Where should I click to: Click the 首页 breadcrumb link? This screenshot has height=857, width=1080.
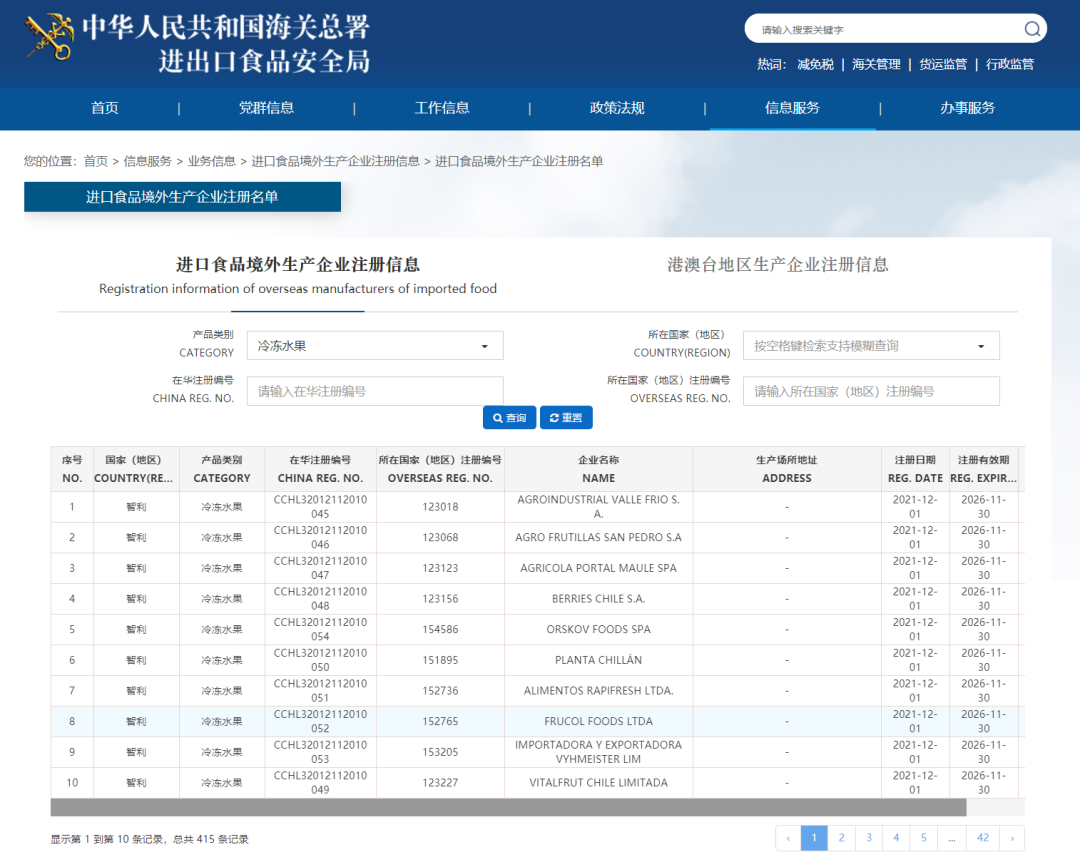click(95, 160)
